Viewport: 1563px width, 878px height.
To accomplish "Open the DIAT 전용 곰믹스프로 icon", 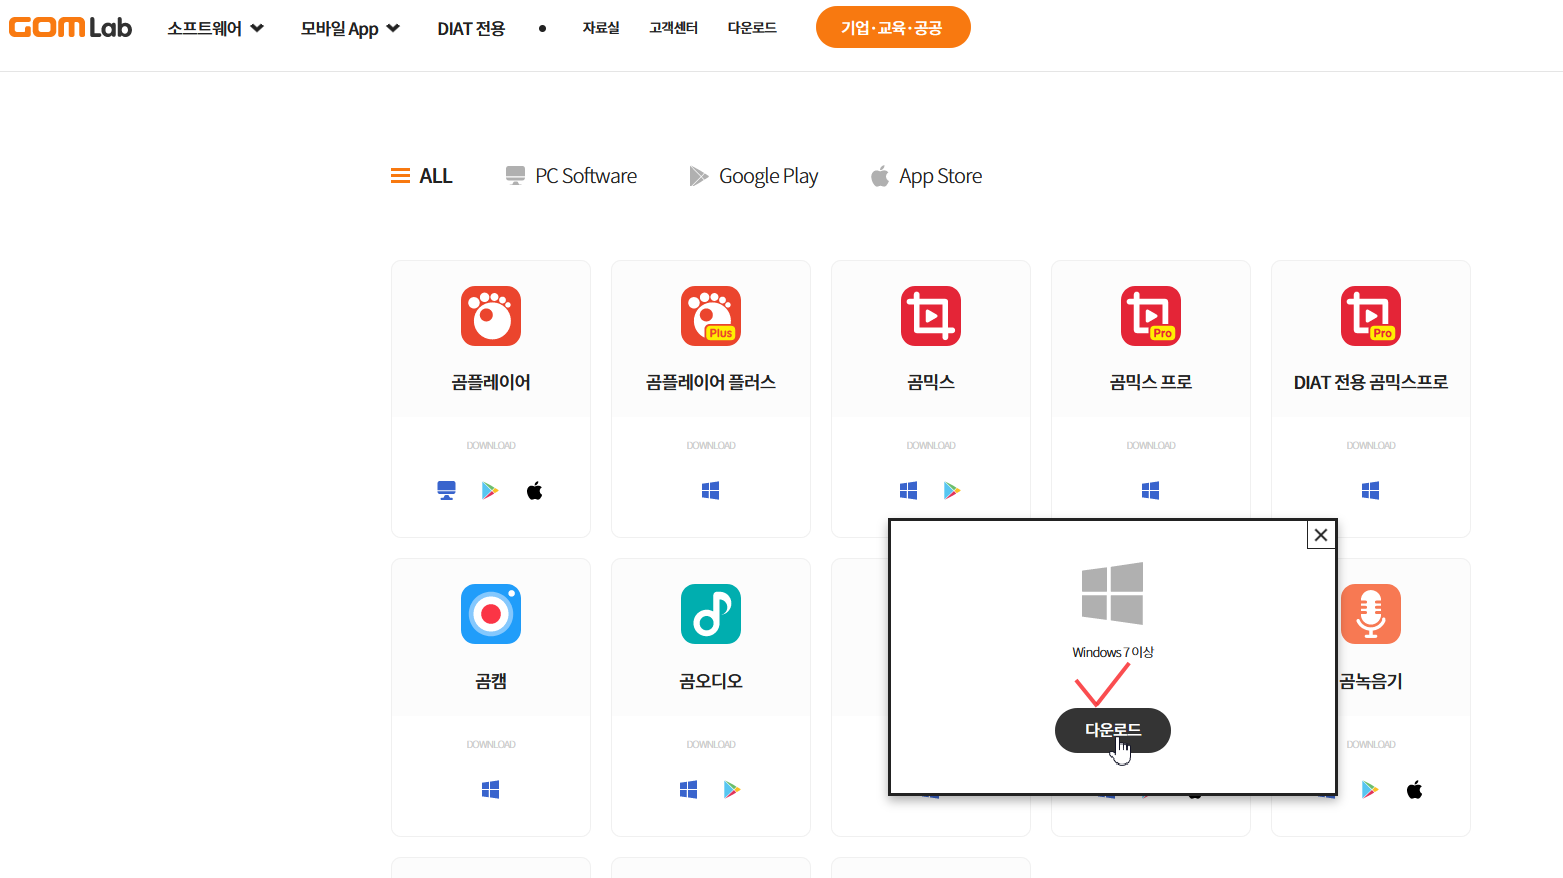I will [1371, 316].
